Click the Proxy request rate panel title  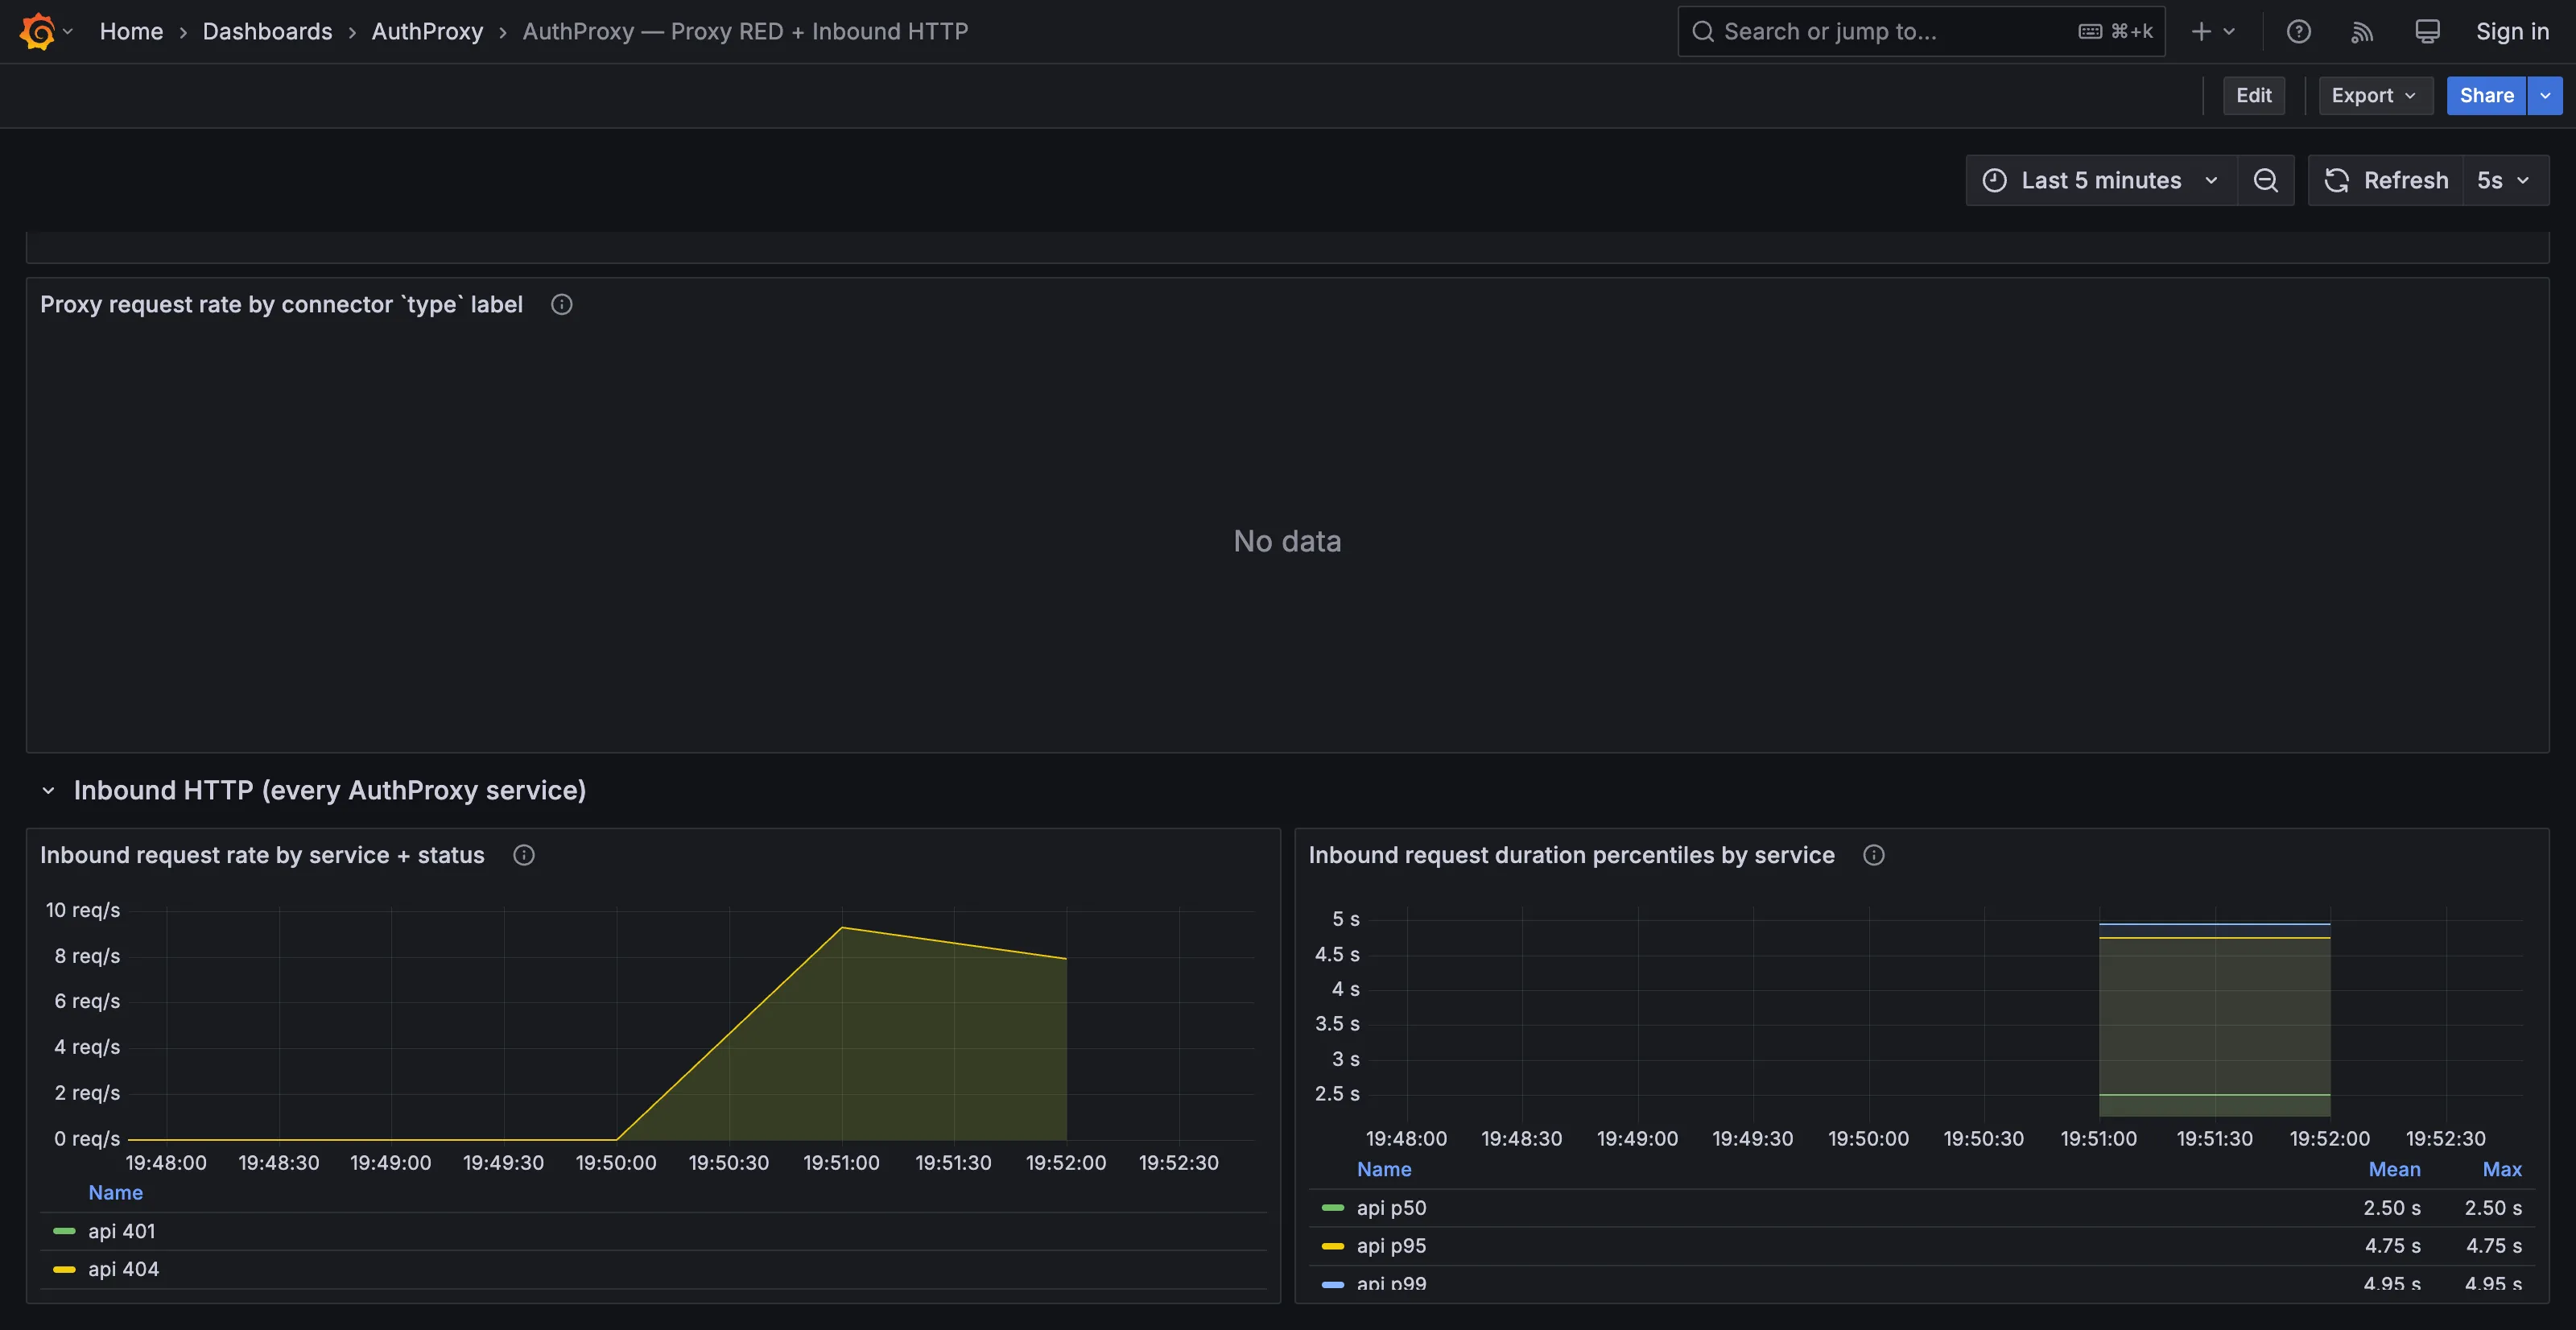pyautogui.click(x=281, y=304)
